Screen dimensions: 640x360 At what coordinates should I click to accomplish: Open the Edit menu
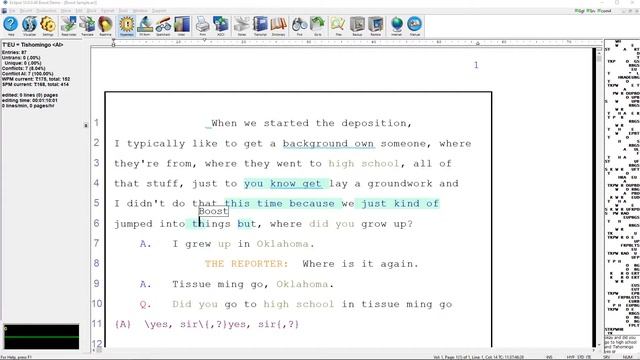(79, 11)
